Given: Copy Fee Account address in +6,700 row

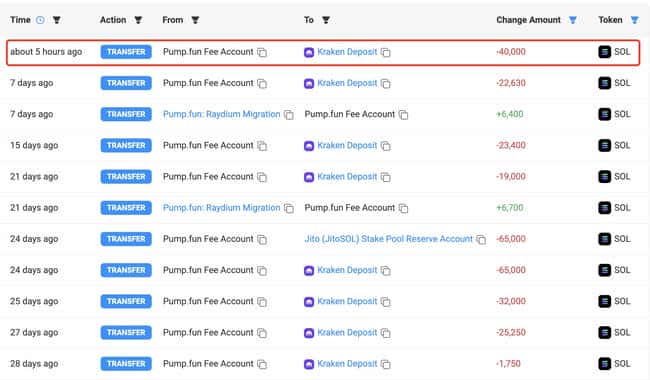Looking at the screenshot, I should (404, 208).
